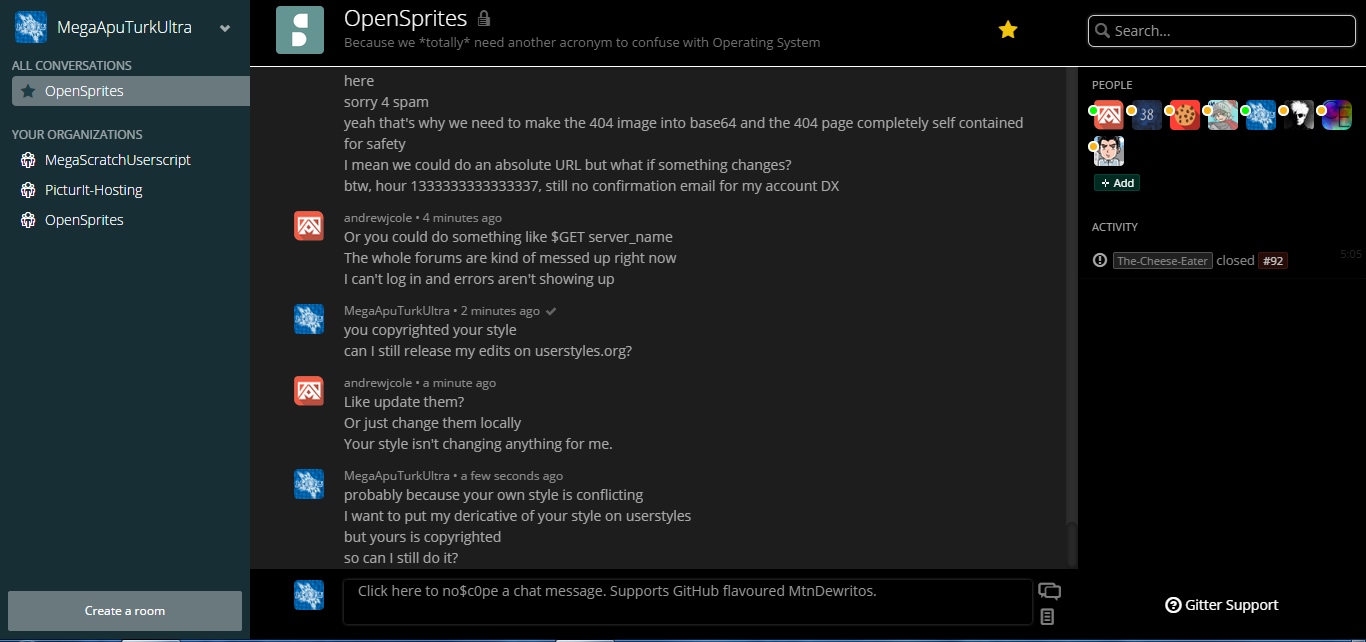Viewport: 1366px width, 642px height.
Task: Click into the chat message text box
Action: tap(686, 602)
